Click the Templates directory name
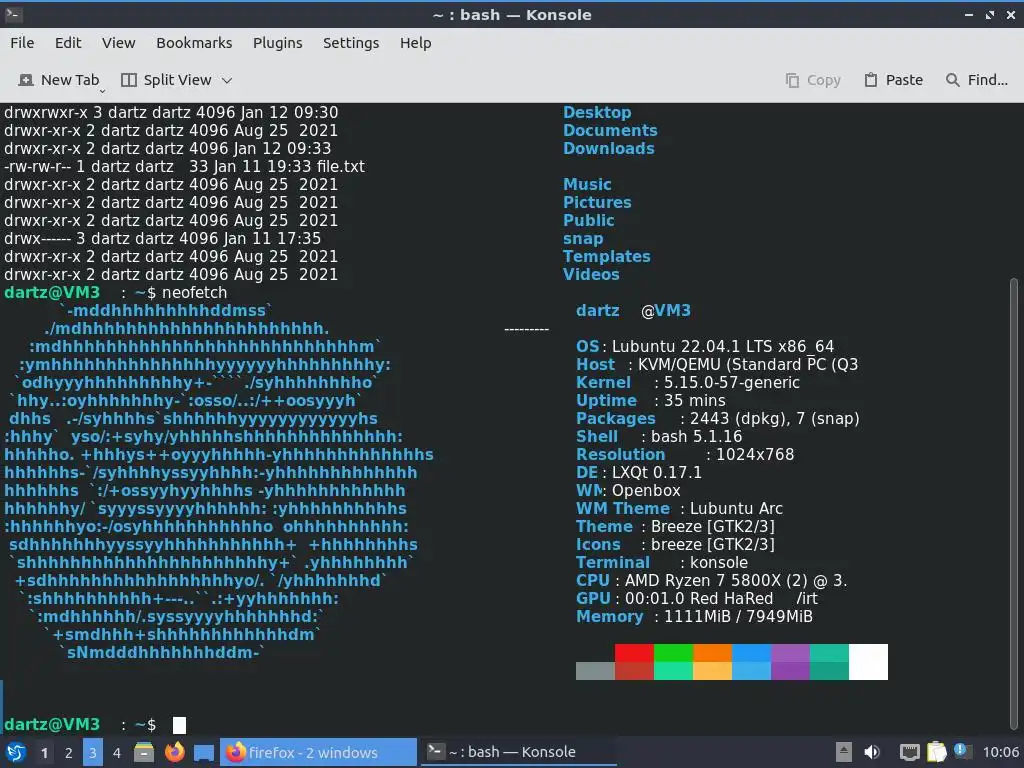The width and height of the screenshot is (1024, 768). tap(607, 256)
